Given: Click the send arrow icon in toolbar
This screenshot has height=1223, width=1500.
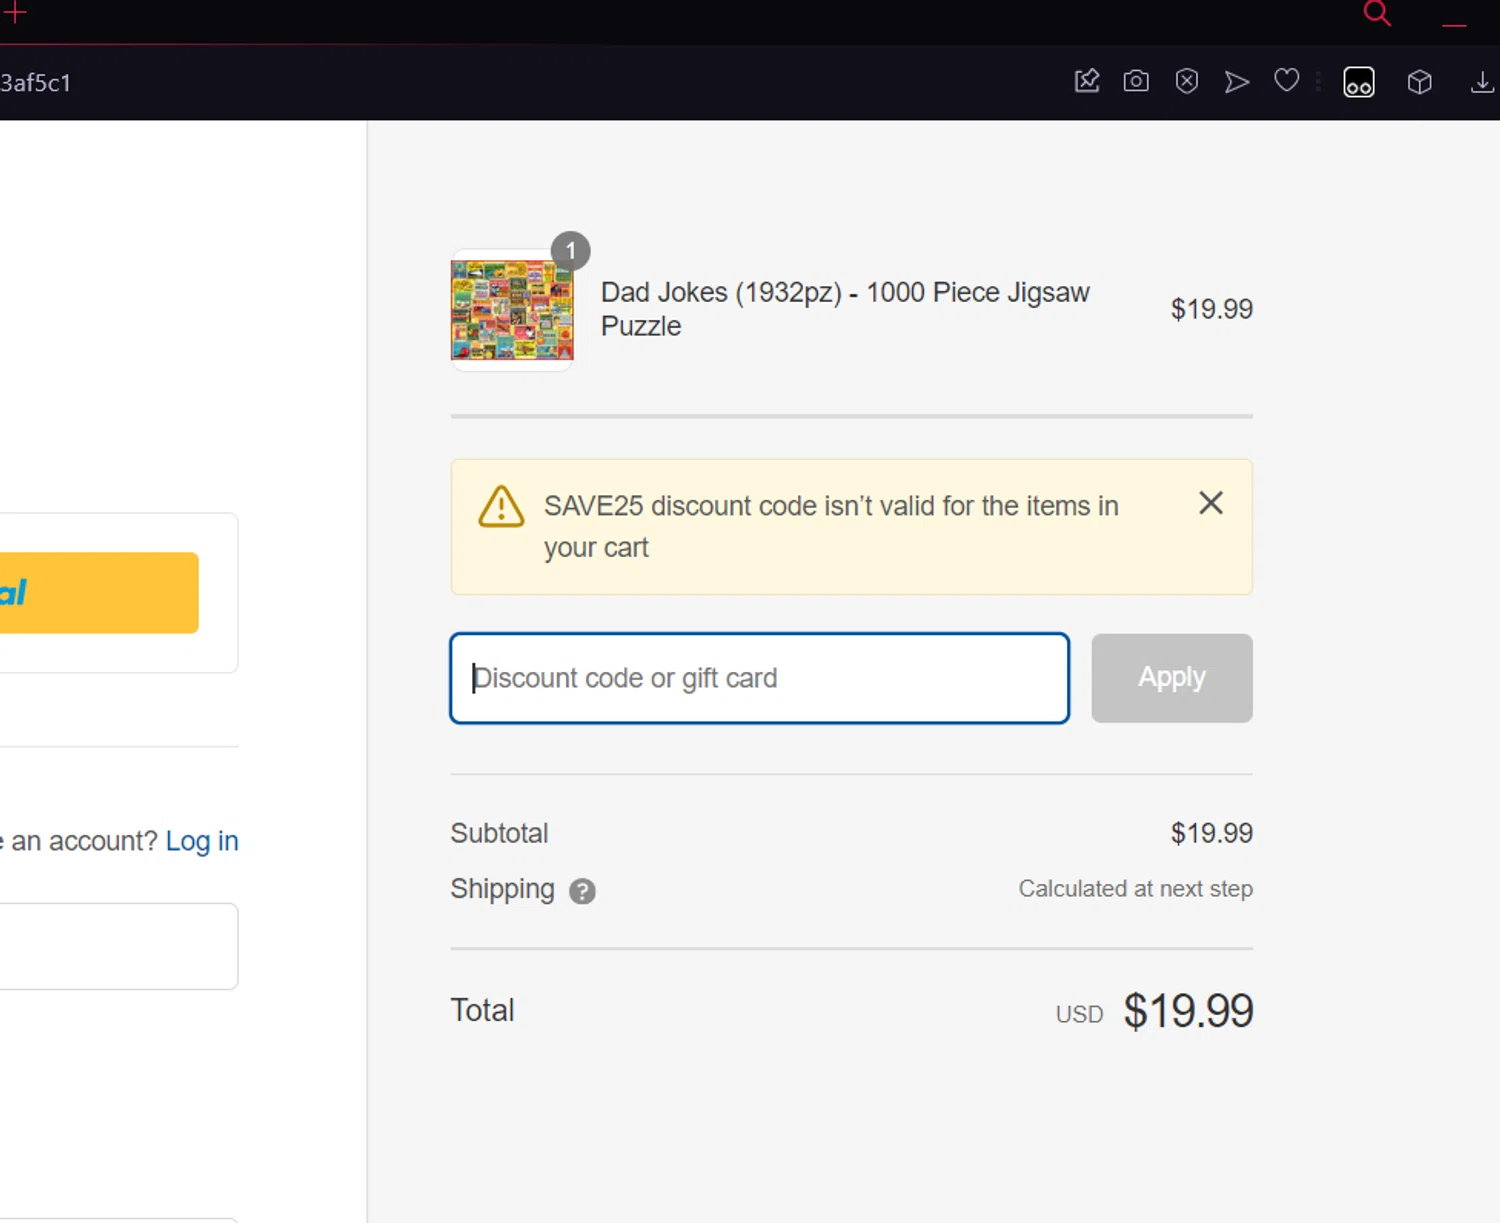Looking at the screenshot, I should point(1237,82).
